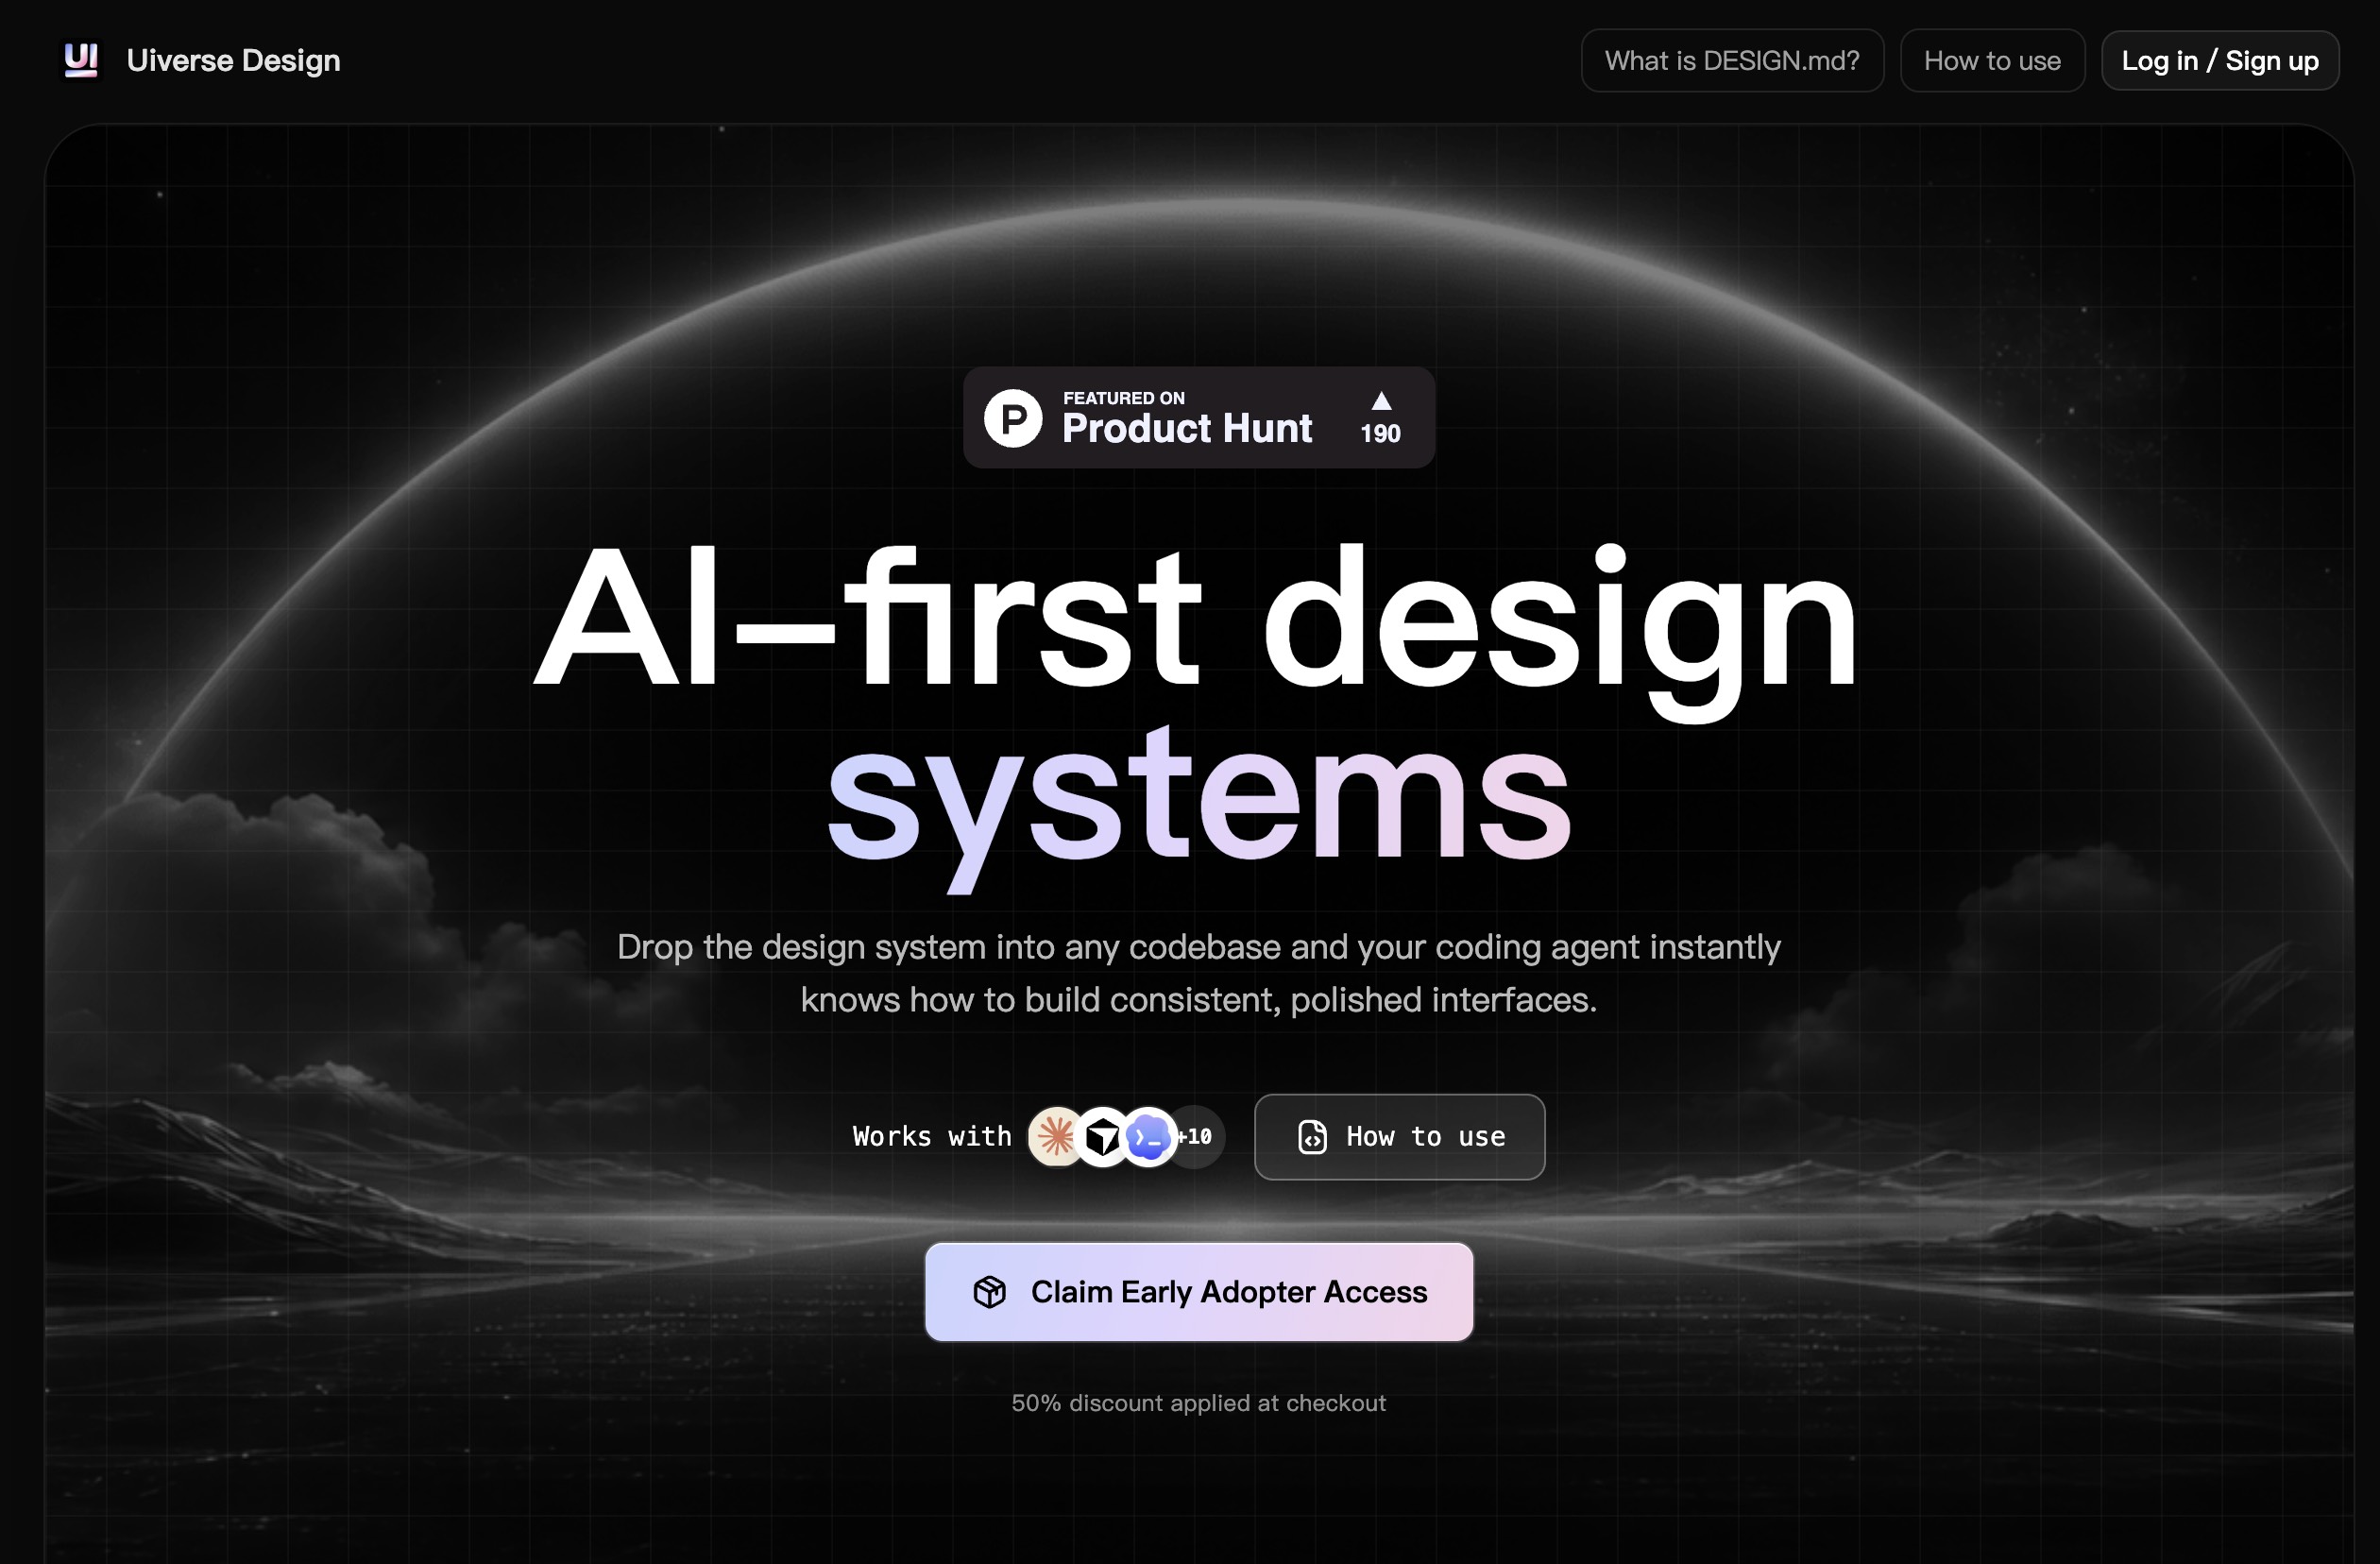Select How to use in the top navigation
2380x1564 pixels.
[x=1992, y=61]
